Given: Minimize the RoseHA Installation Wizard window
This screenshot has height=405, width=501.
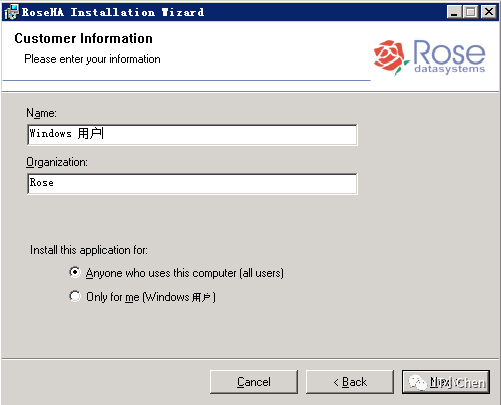Looking at the screenshot, I should click(454, 12).
